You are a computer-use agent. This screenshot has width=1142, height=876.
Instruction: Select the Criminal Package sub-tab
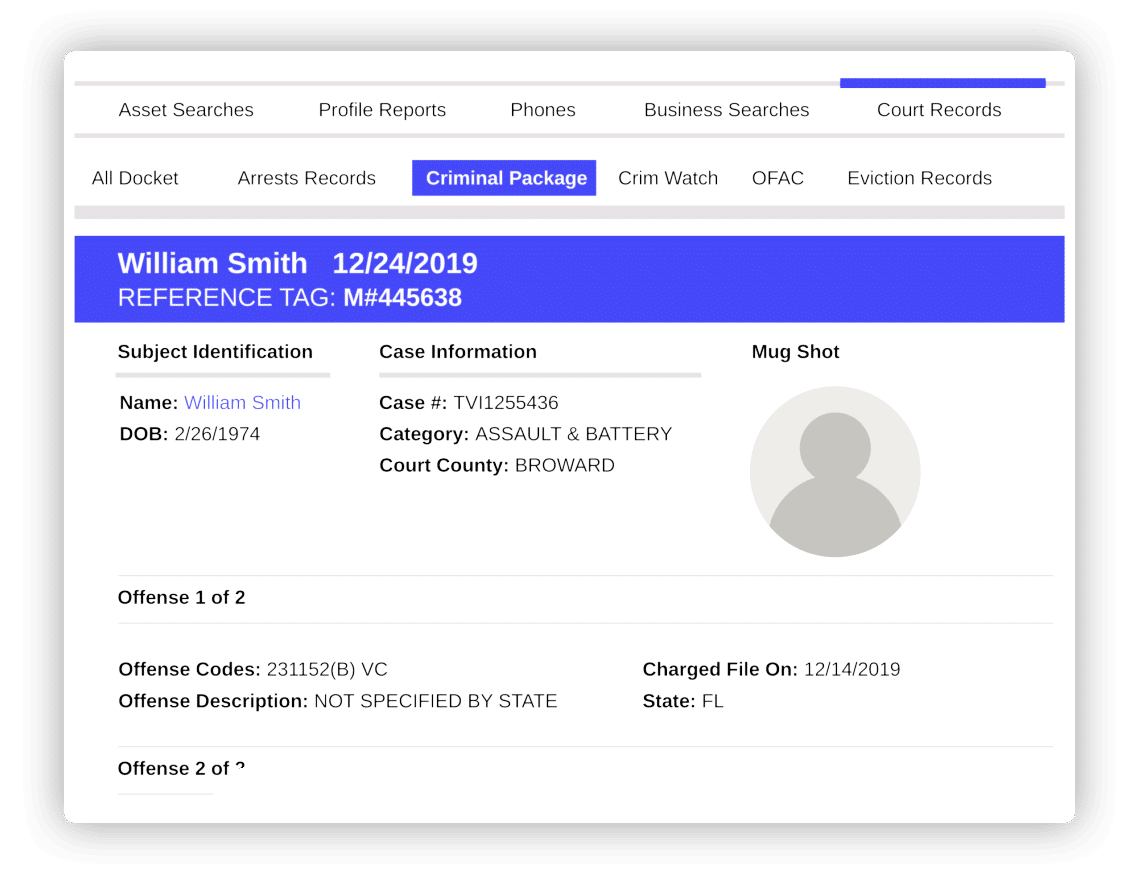click(x=504, y=178)
